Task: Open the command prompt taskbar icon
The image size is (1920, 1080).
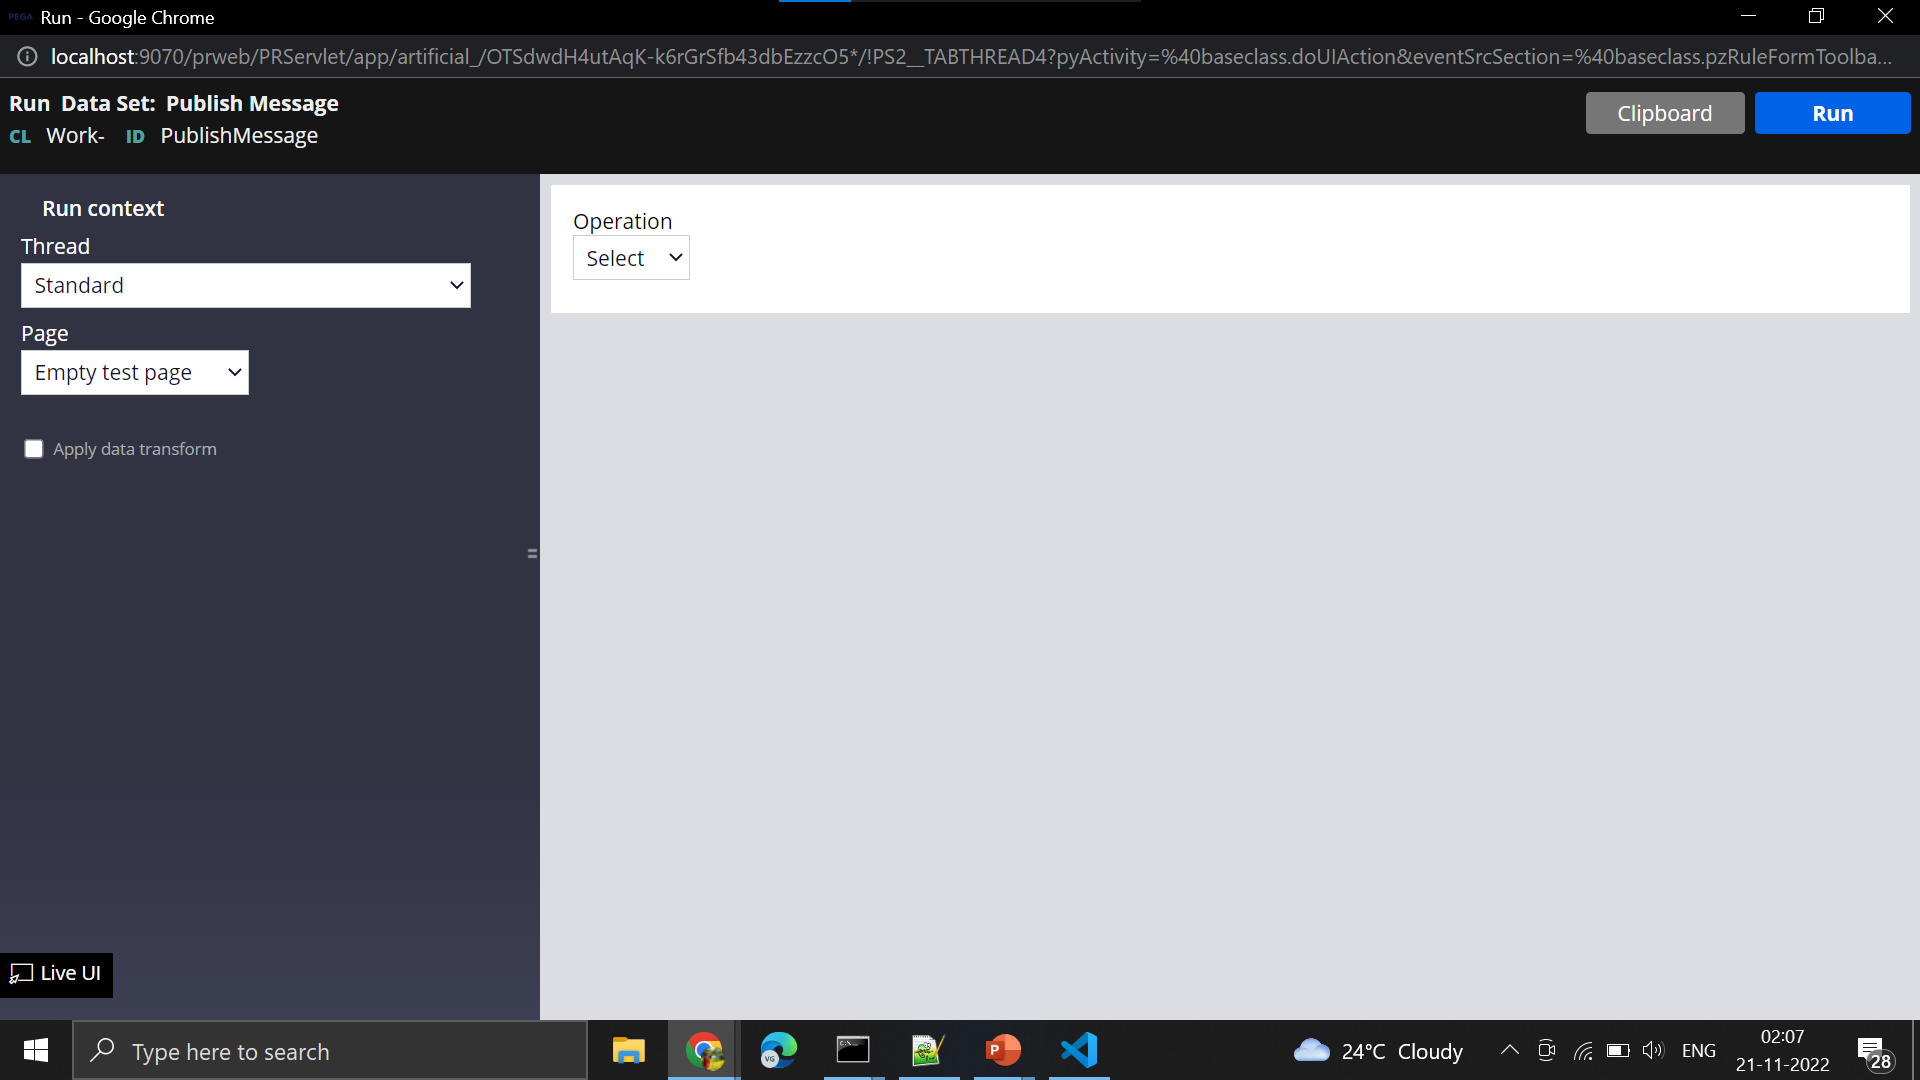Action: pos(853,1051)
